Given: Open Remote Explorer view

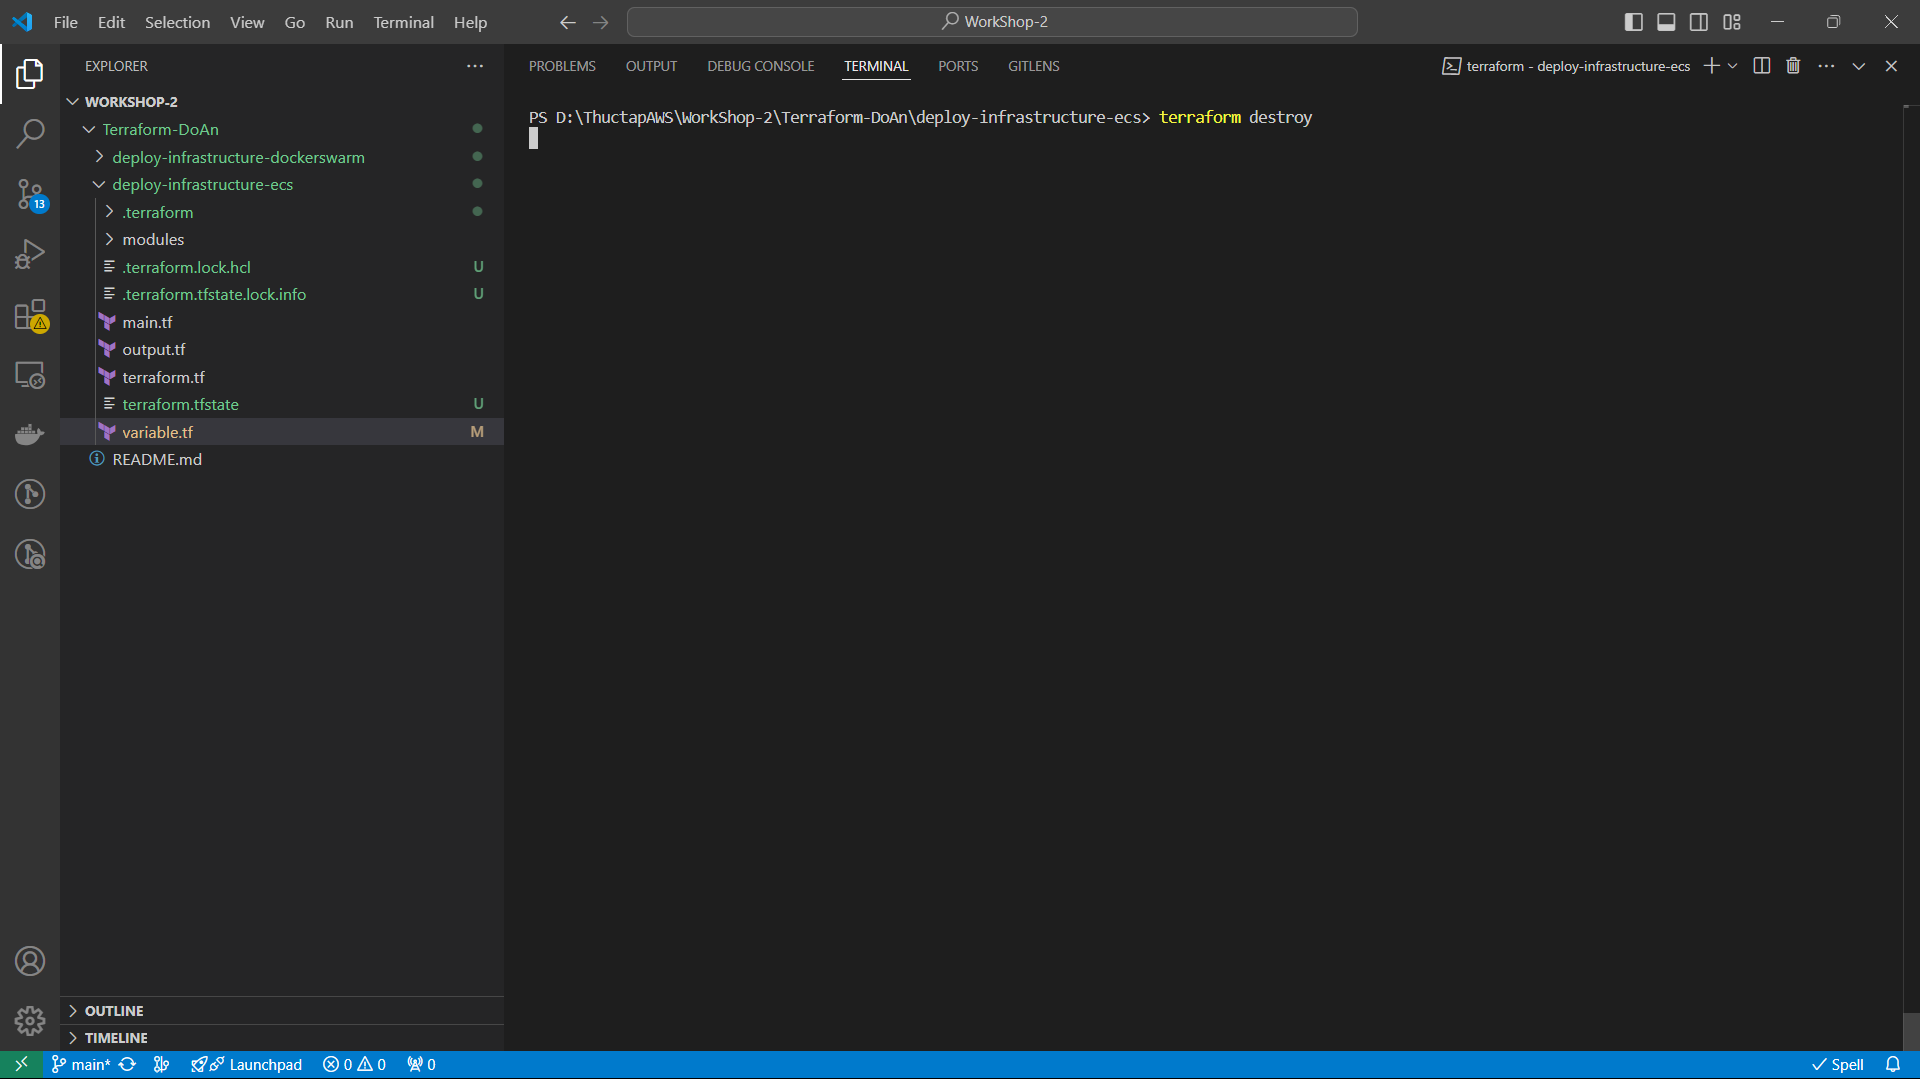Looking at the screenshot, I should [x=30, y=375].
